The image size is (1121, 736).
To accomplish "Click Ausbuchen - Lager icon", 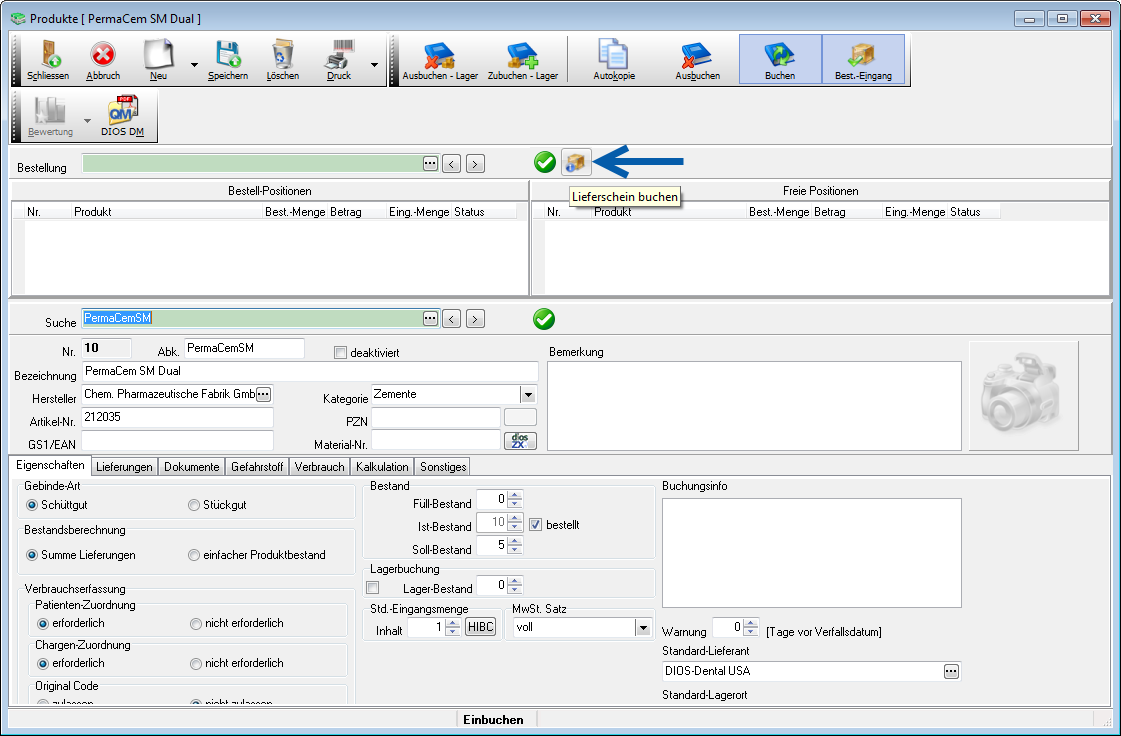I will click(x=440, y=60).
